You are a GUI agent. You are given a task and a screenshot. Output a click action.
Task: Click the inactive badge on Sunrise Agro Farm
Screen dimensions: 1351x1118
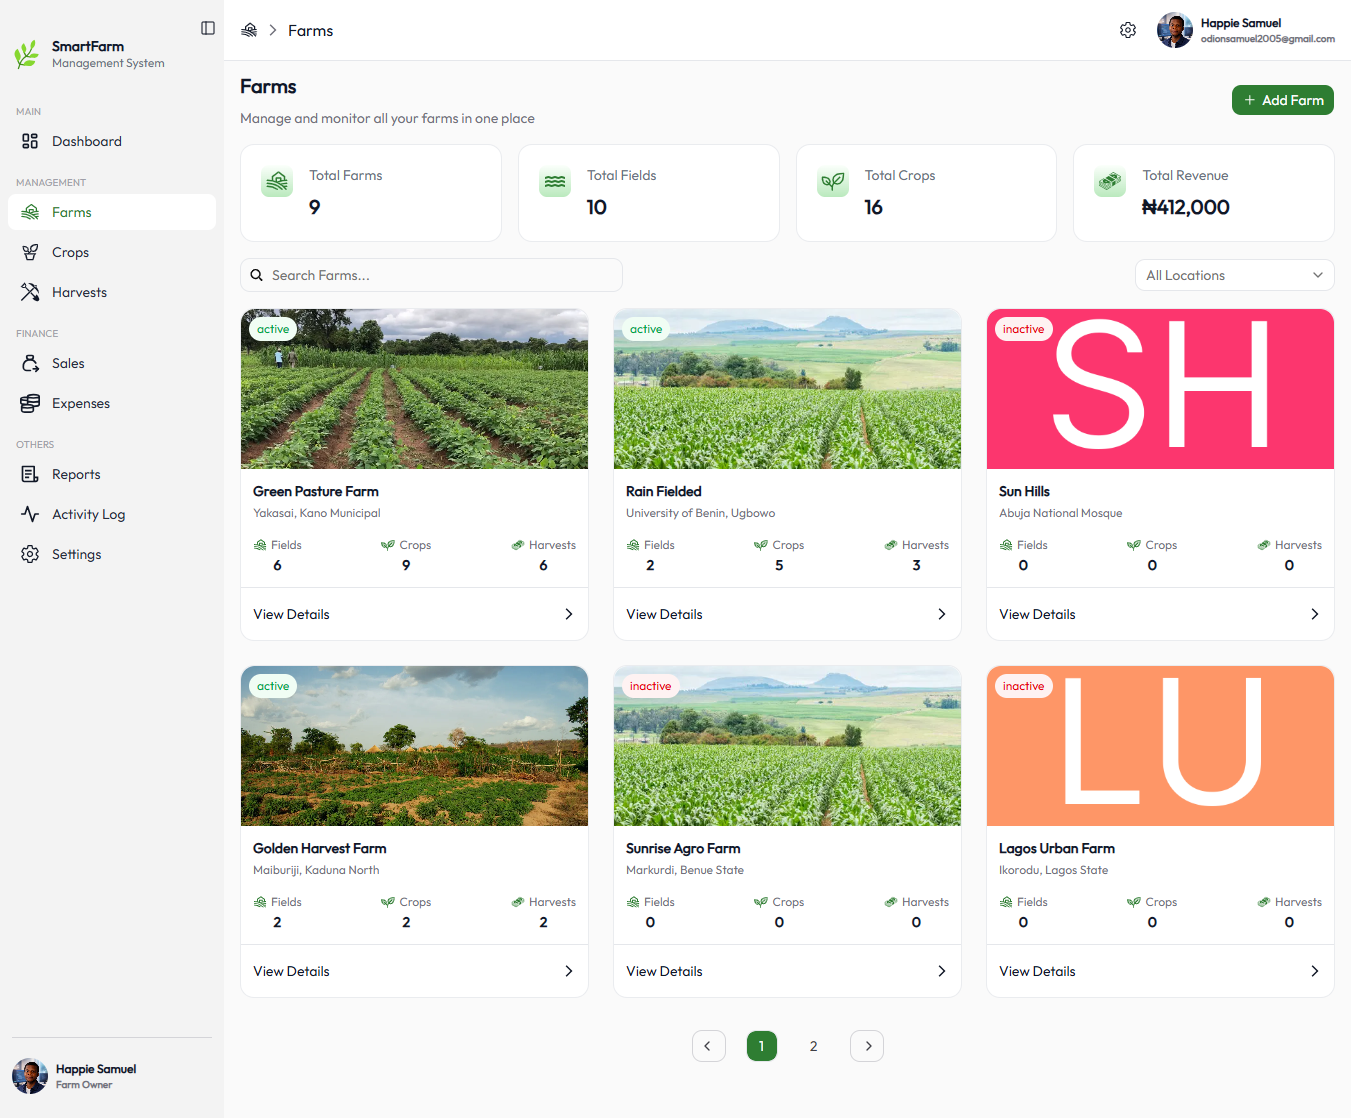[x=651, y=686]
